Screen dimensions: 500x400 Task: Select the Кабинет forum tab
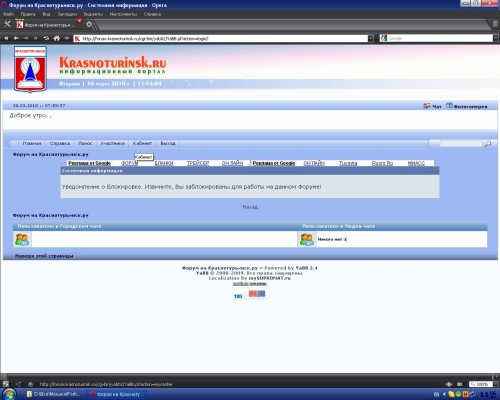(x=142, y=143)
